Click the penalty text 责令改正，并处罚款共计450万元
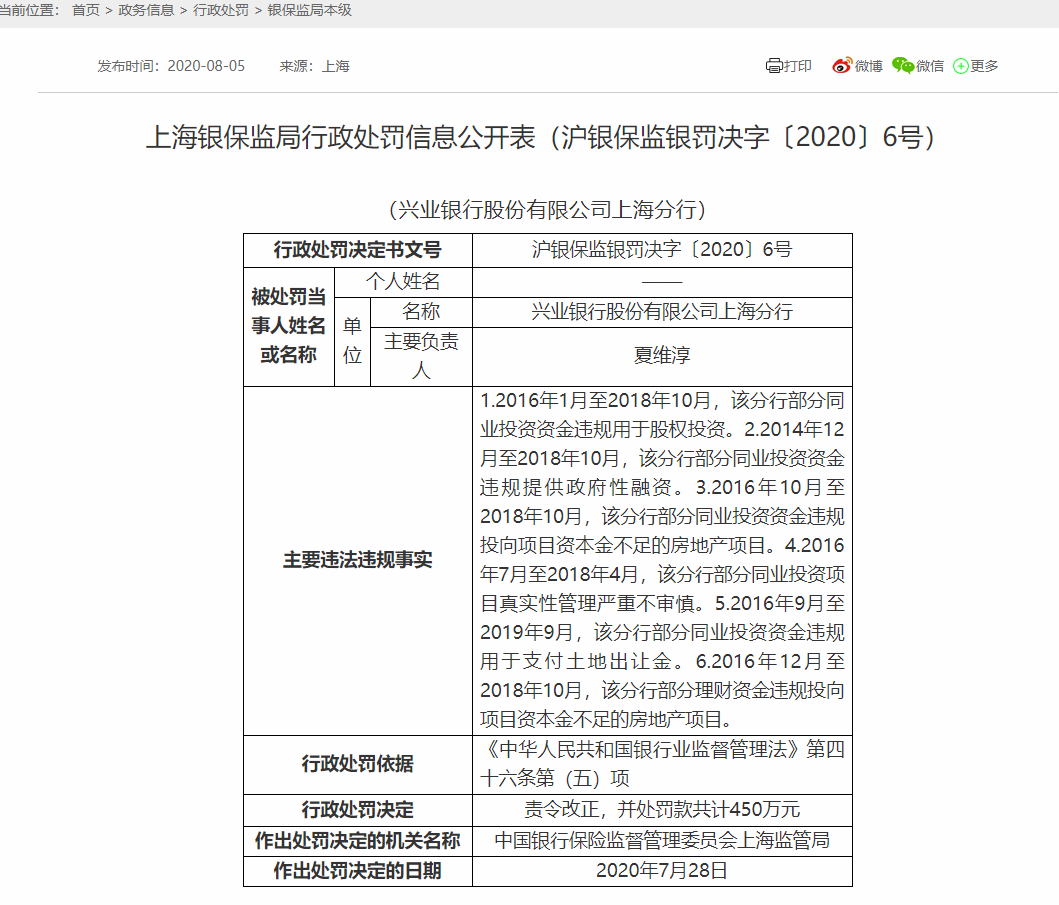Viewport: 1059px width, 905px height. pos(662,809)
